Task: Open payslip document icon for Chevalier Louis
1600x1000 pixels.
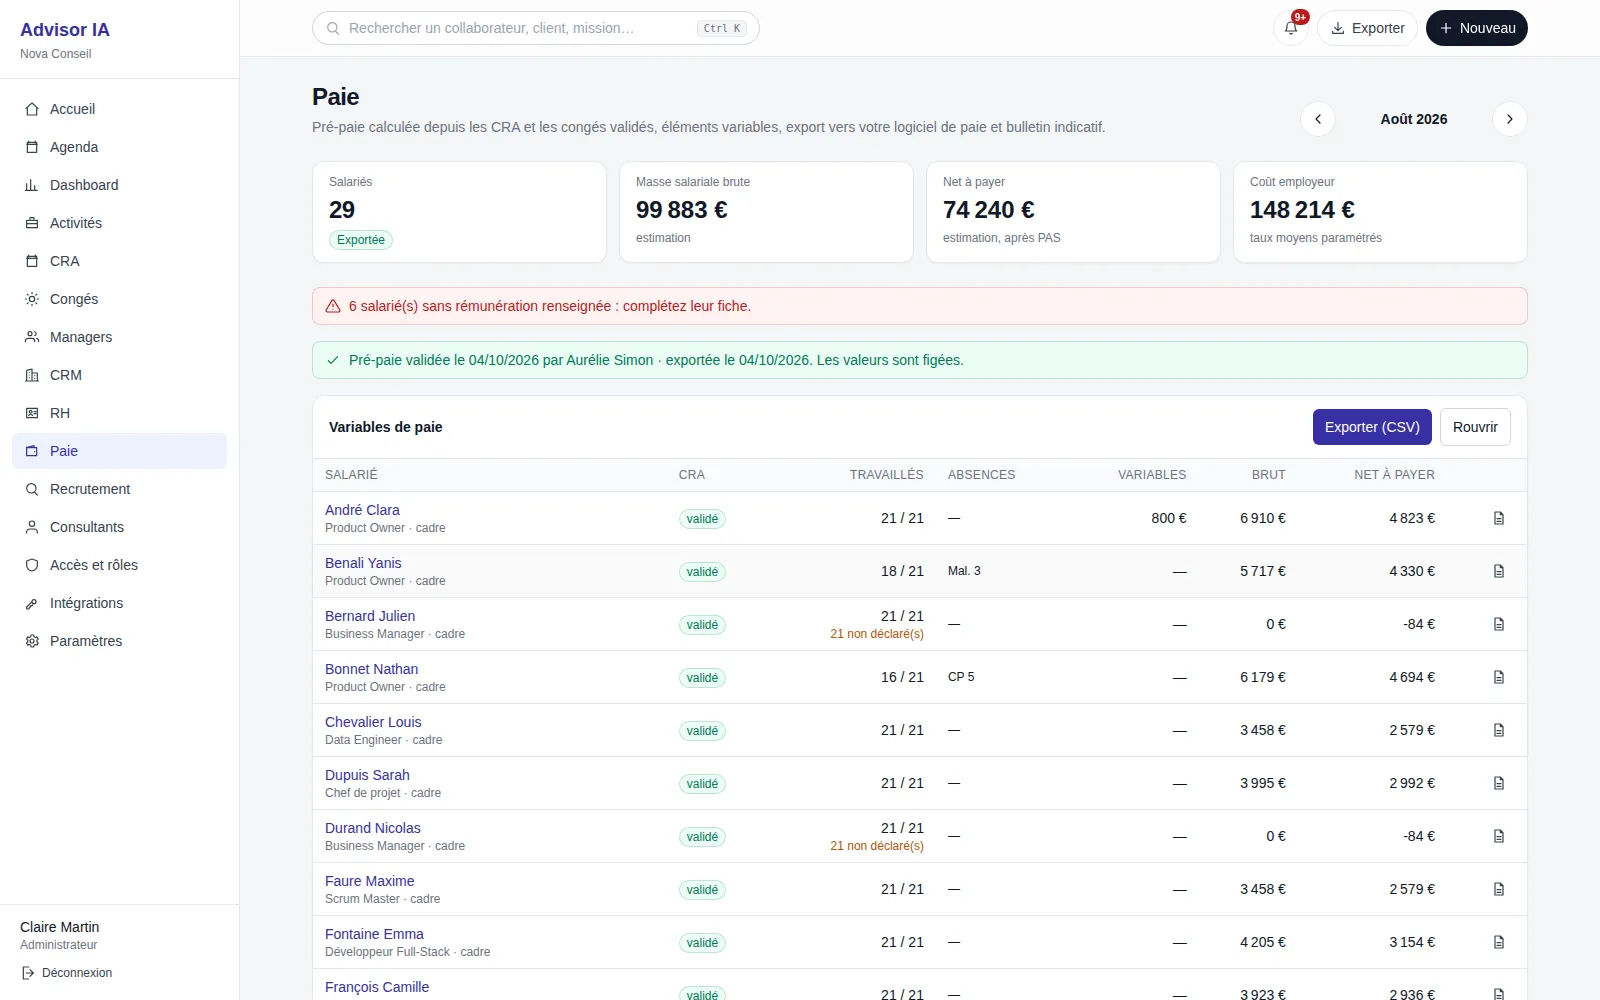Action: [1499, 730]
